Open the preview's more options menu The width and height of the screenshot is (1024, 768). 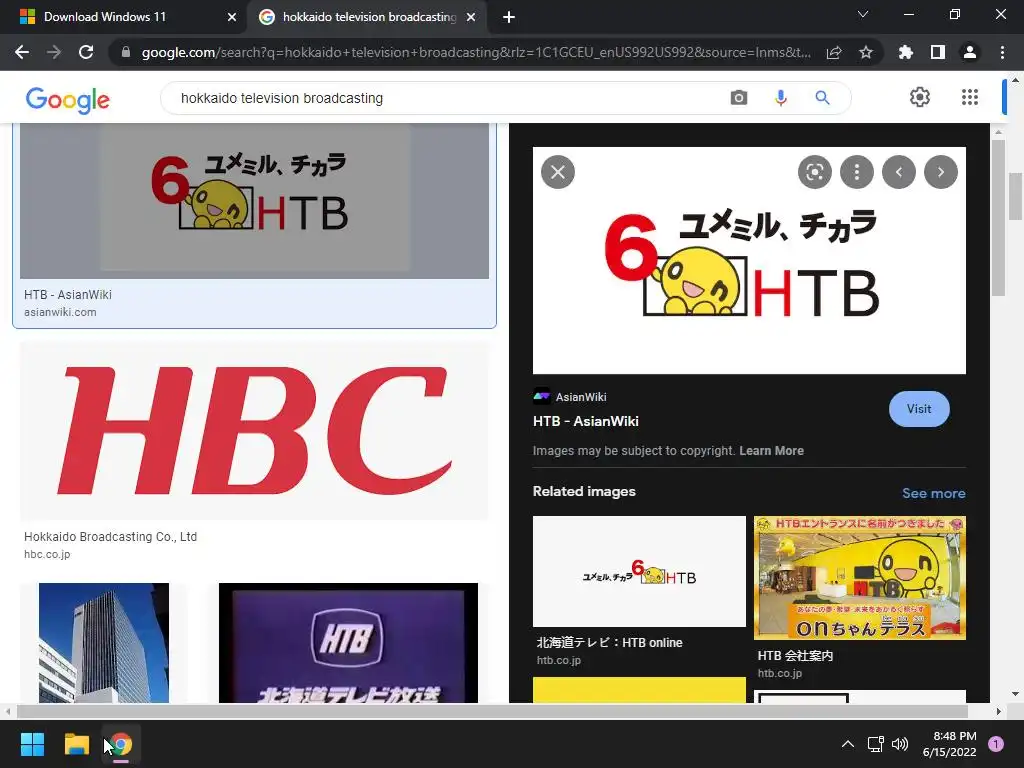point(857,172)
